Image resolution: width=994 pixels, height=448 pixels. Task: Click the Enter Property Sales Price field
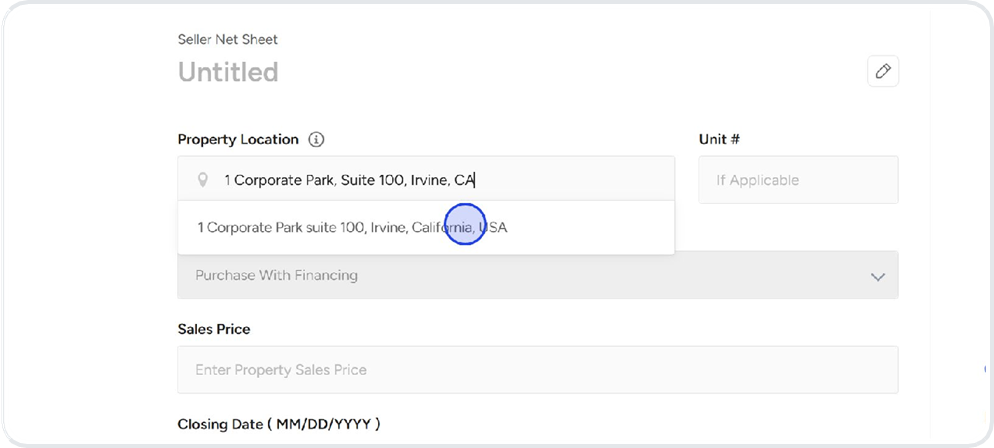(x=537, y=370)
